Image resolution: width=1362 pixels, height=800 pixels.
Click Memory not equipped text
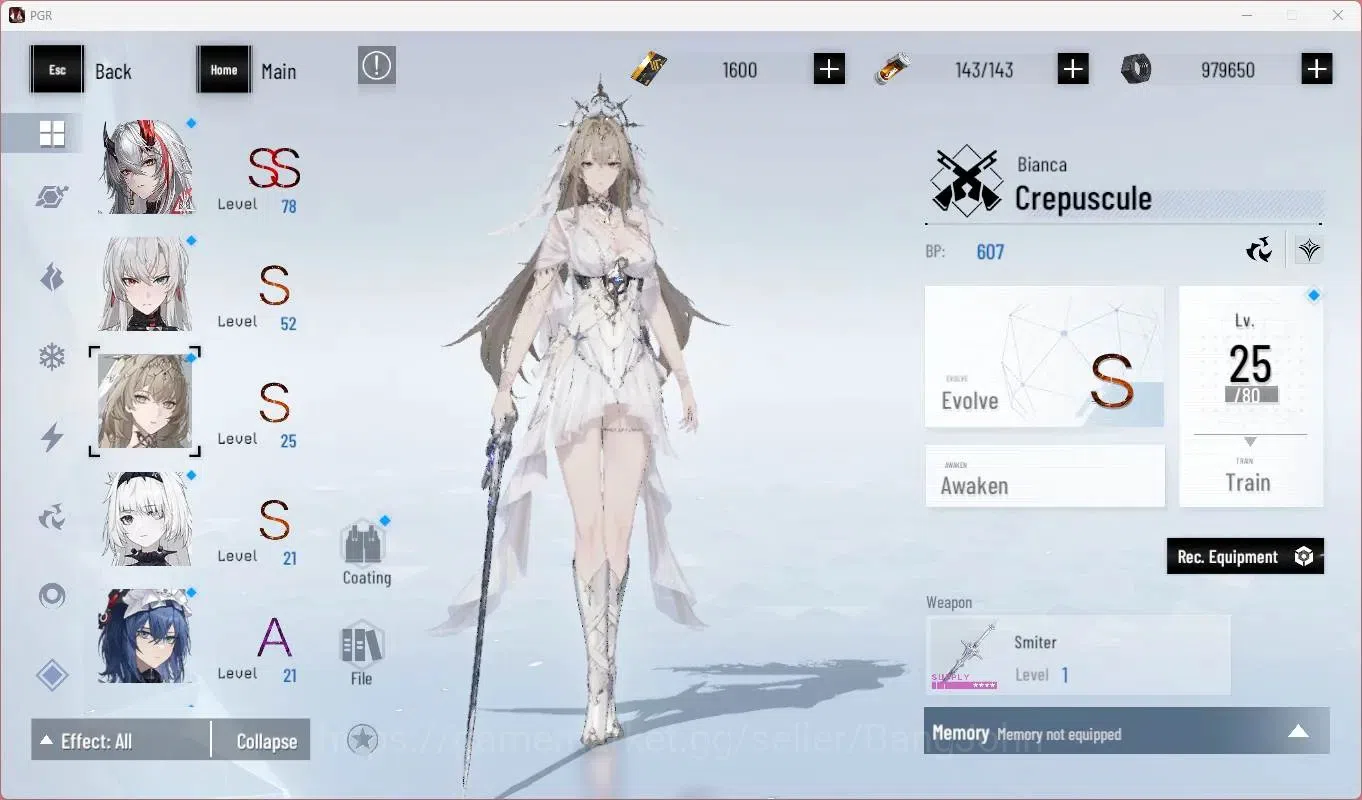tap(1059, 735)
